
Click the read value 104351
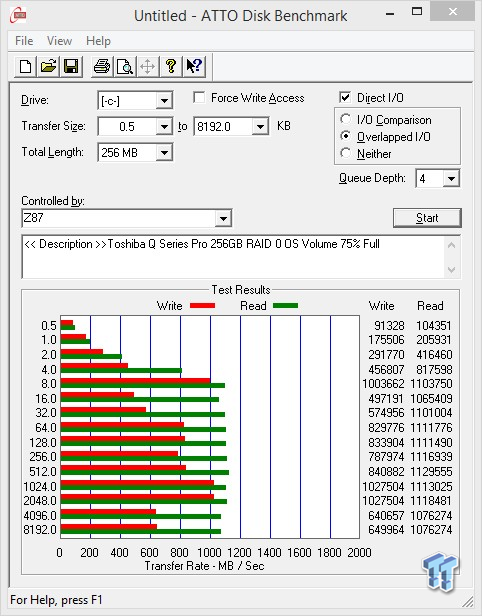(x=434, y=326)
